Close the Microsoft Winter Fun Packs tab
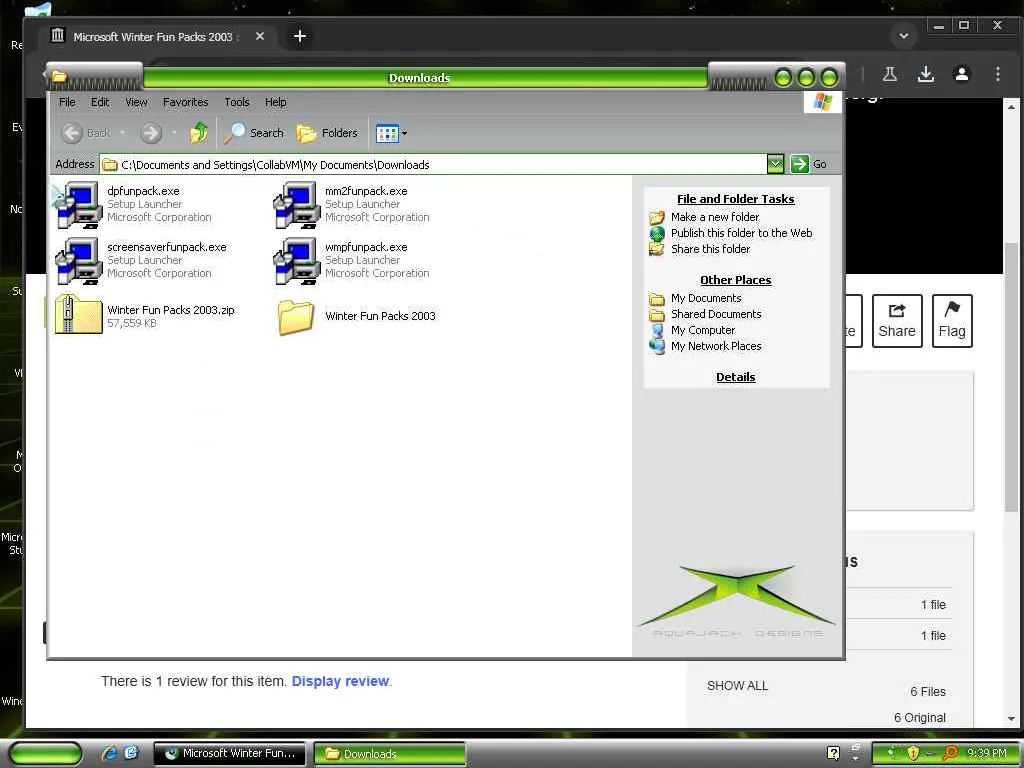Image resolution: width=1024 pixels, height=768 pixels. click(x=260, y=37)
